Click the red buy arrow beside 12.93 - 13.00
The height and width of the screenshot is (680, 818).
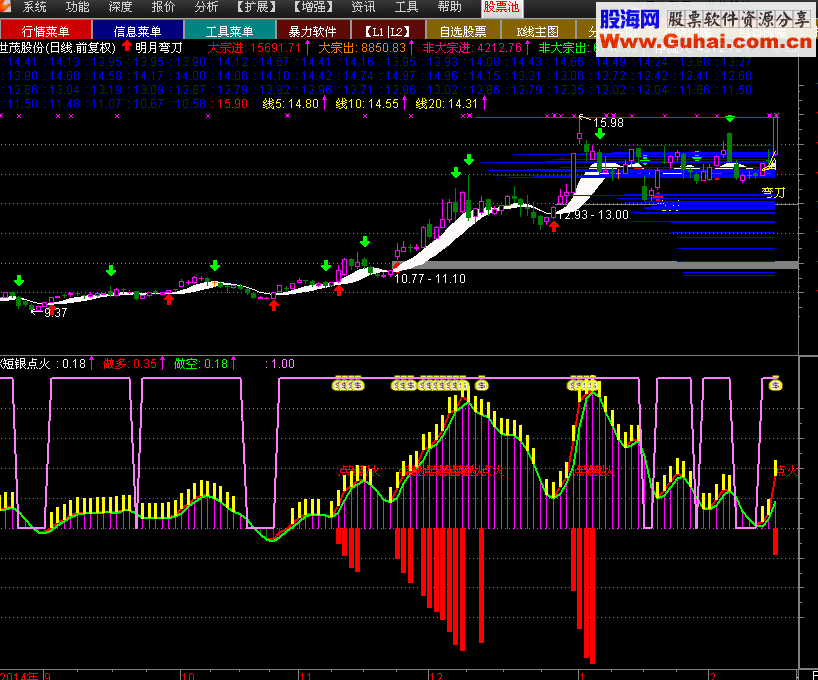pos(554,226)
